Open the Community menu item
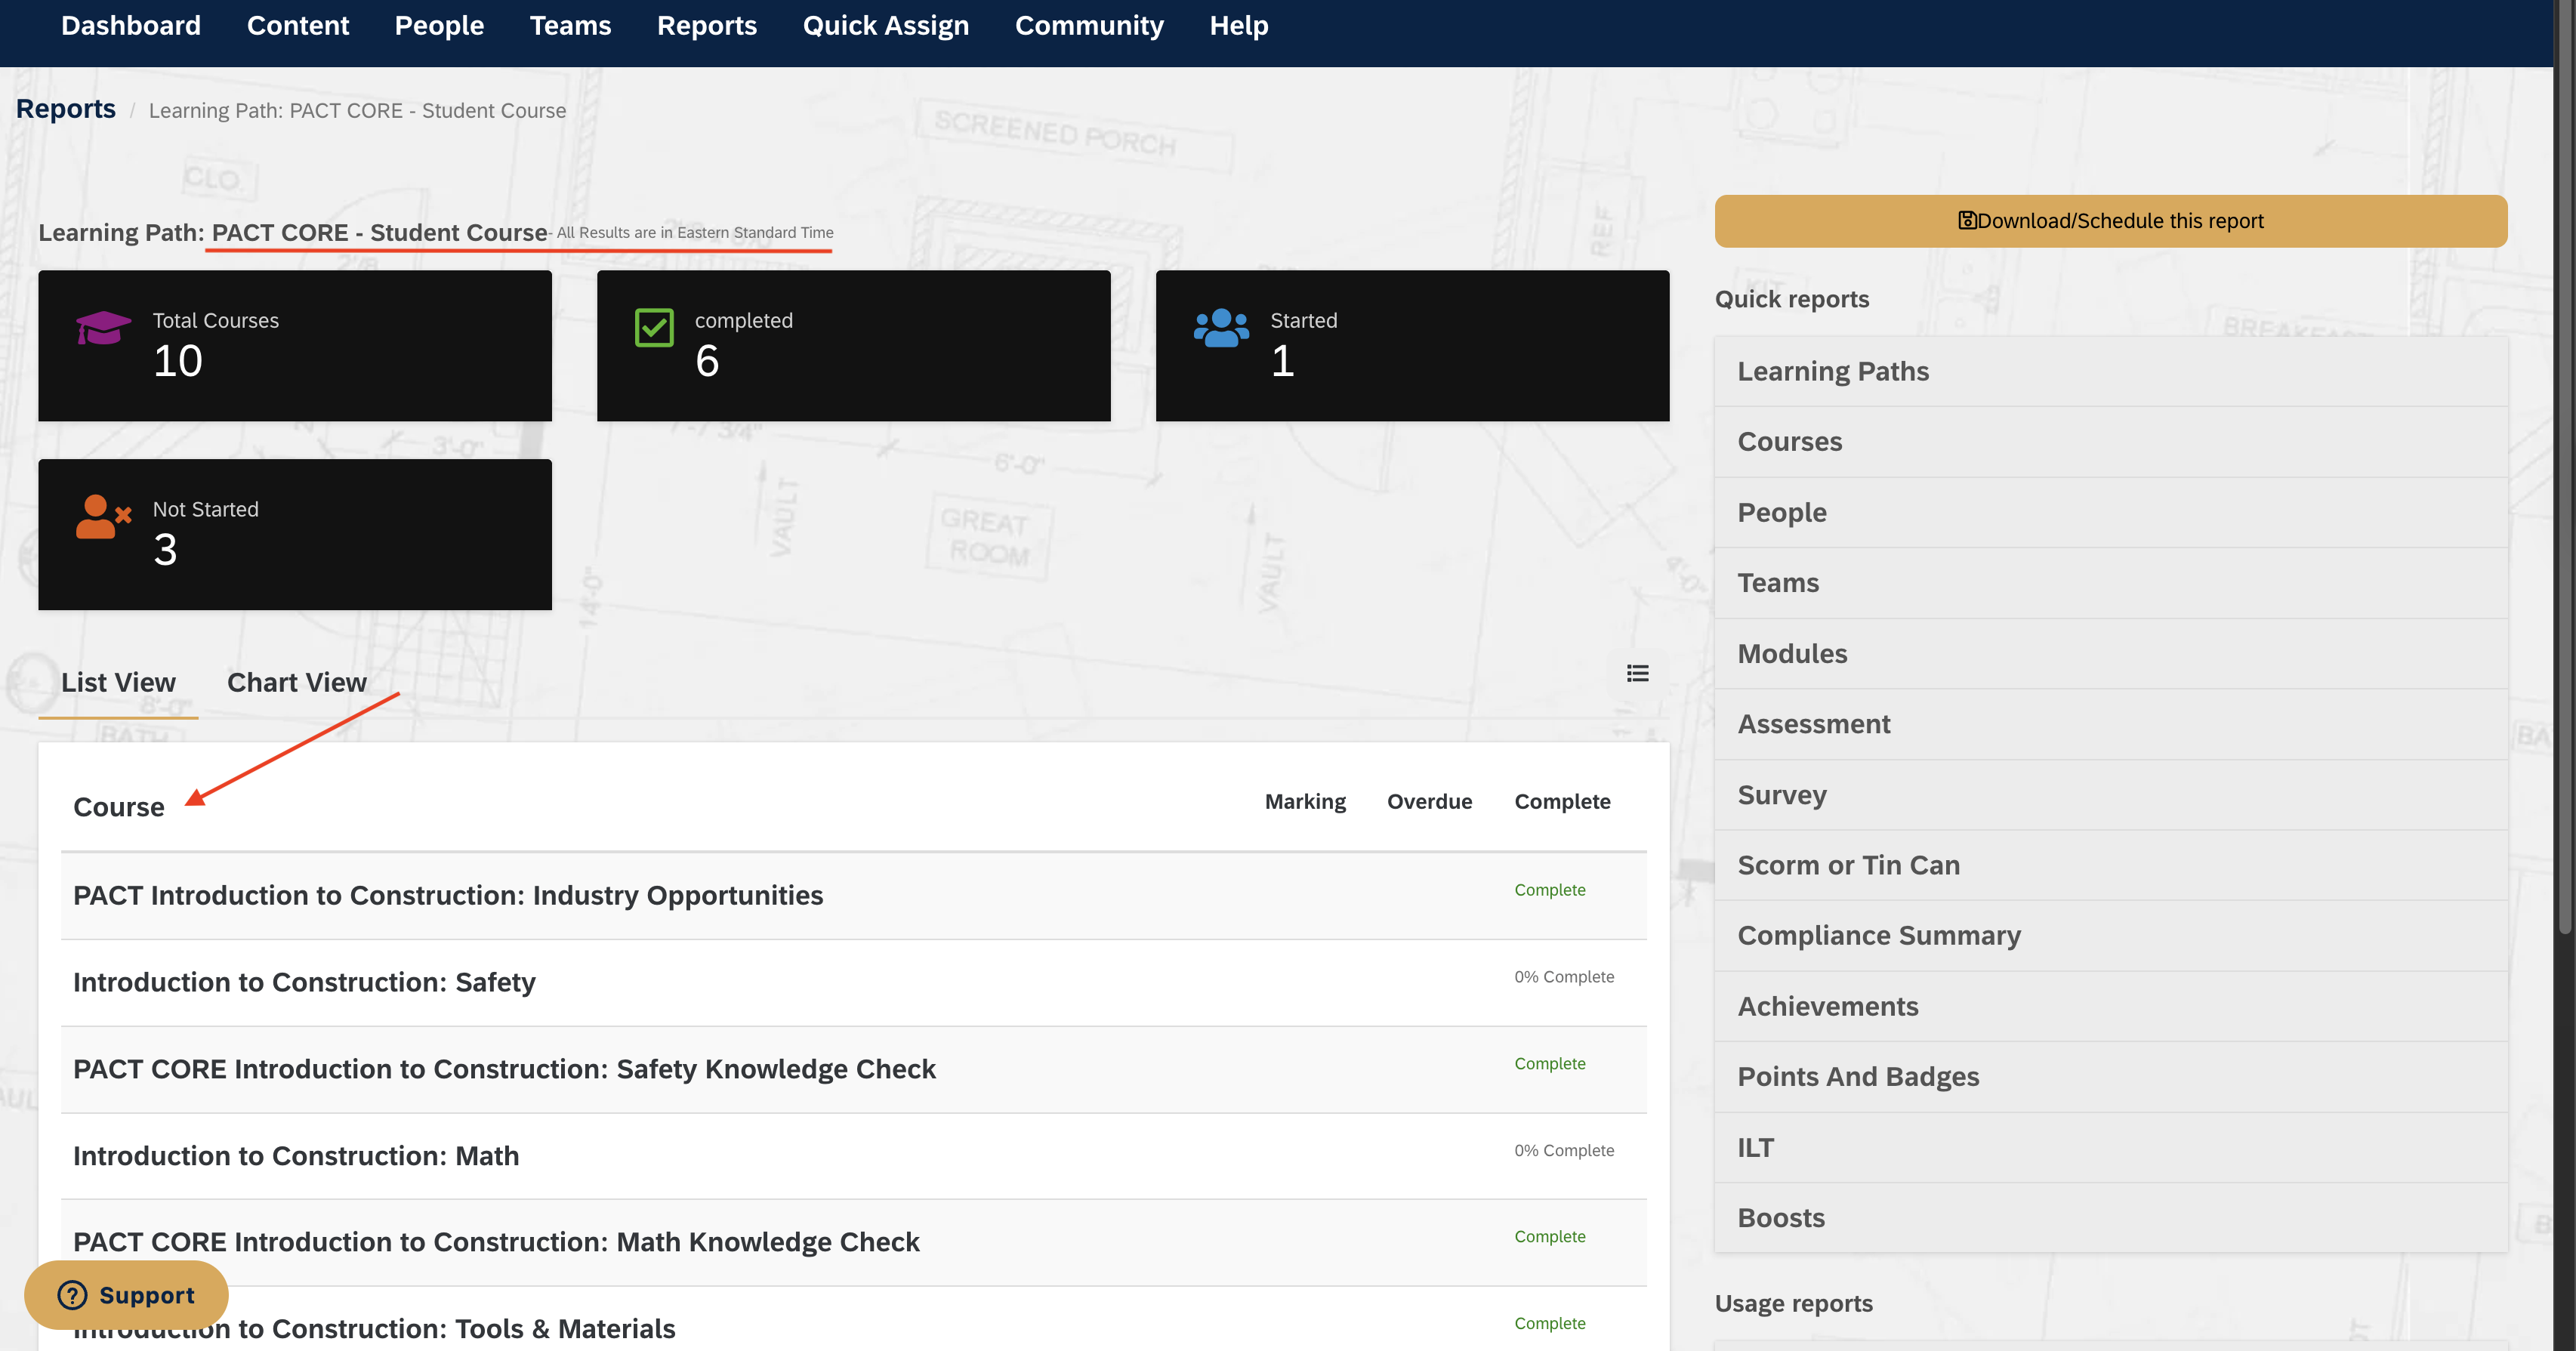 pos(1088,25)
